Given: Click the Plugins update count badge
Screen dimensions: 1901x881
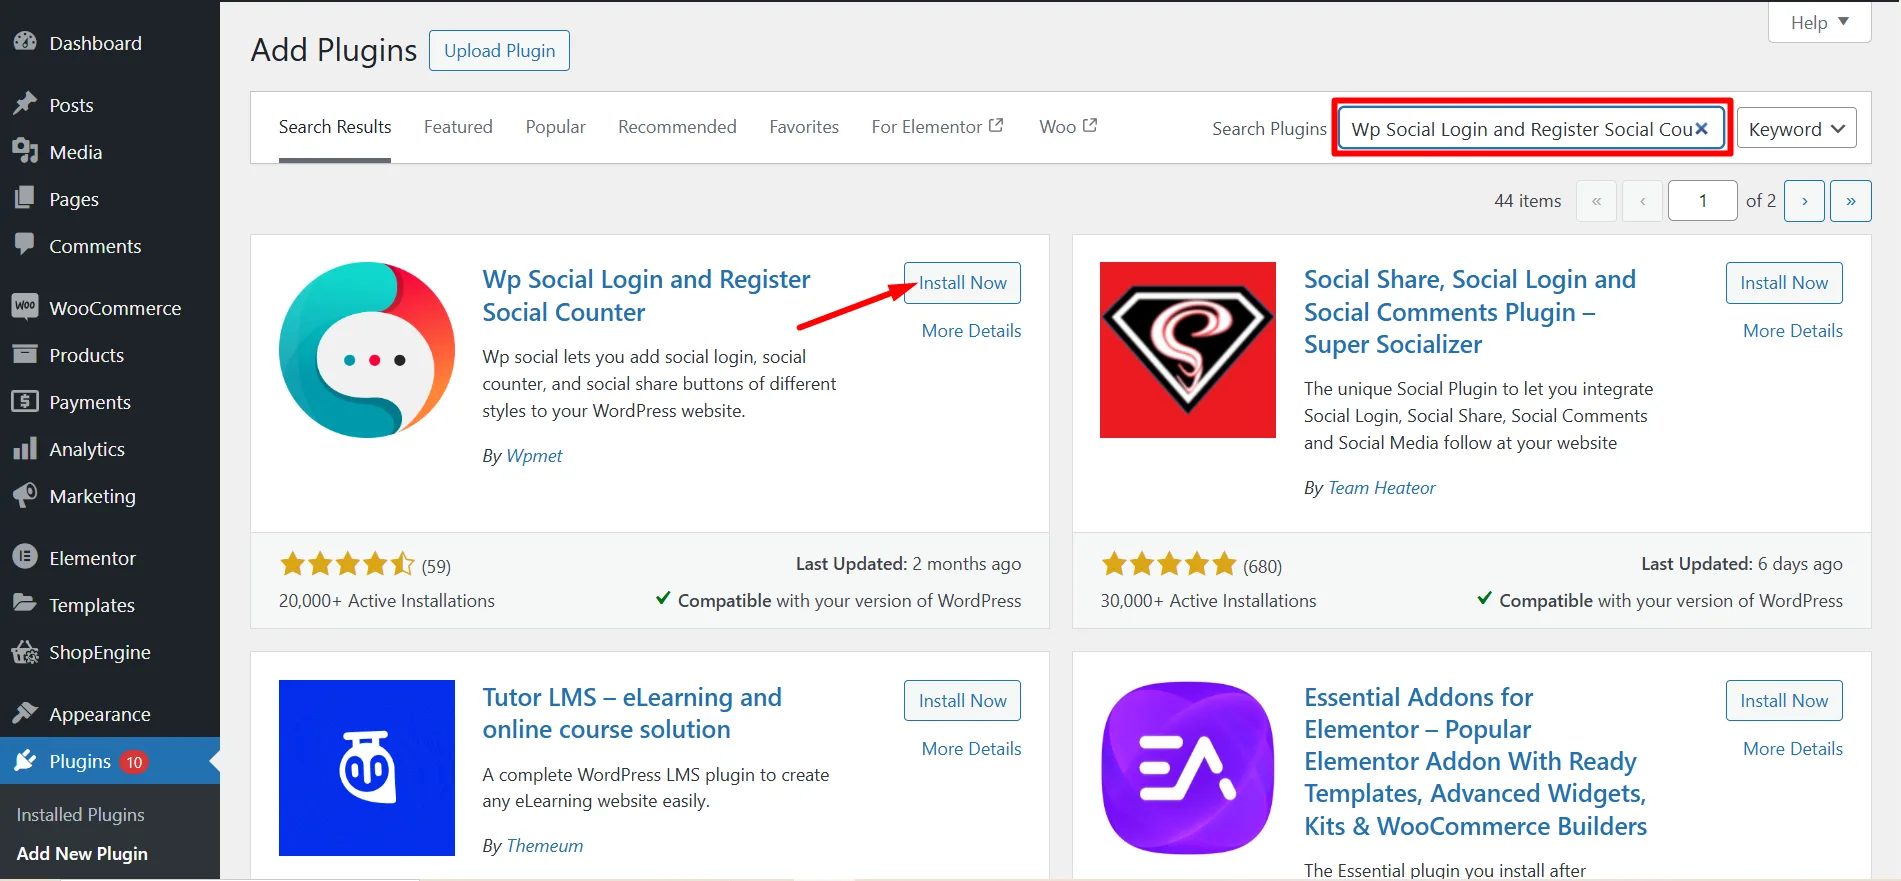Looking at the screenshot, I should (134, 762).
